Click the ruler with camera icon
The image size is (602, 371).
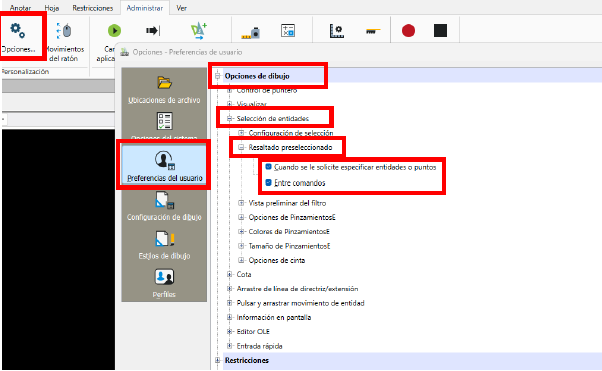point(251,33)
